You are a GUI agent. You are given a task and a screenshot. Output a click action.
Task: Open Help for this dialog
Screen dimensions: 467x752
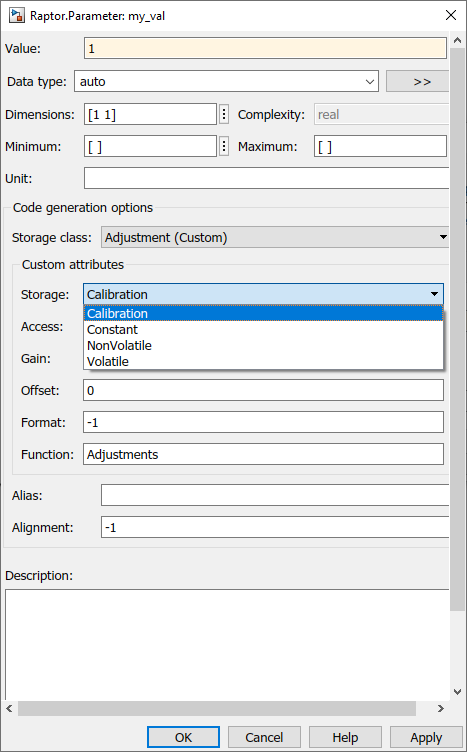345,737
